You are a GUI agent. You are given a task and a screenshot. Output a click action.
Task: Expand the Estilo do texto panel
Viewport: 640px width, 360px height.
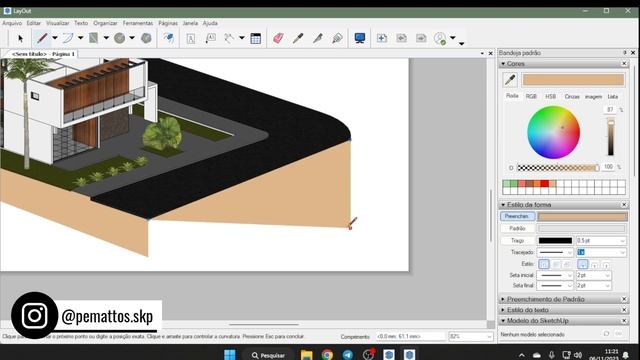(x=503, y=310)
